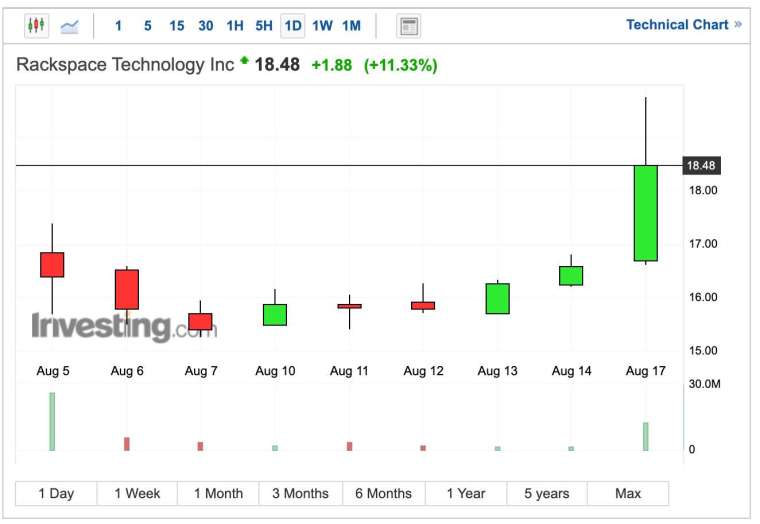
Task: Click the 30.0M volume axis label
Action: click(x=704, y=384)
